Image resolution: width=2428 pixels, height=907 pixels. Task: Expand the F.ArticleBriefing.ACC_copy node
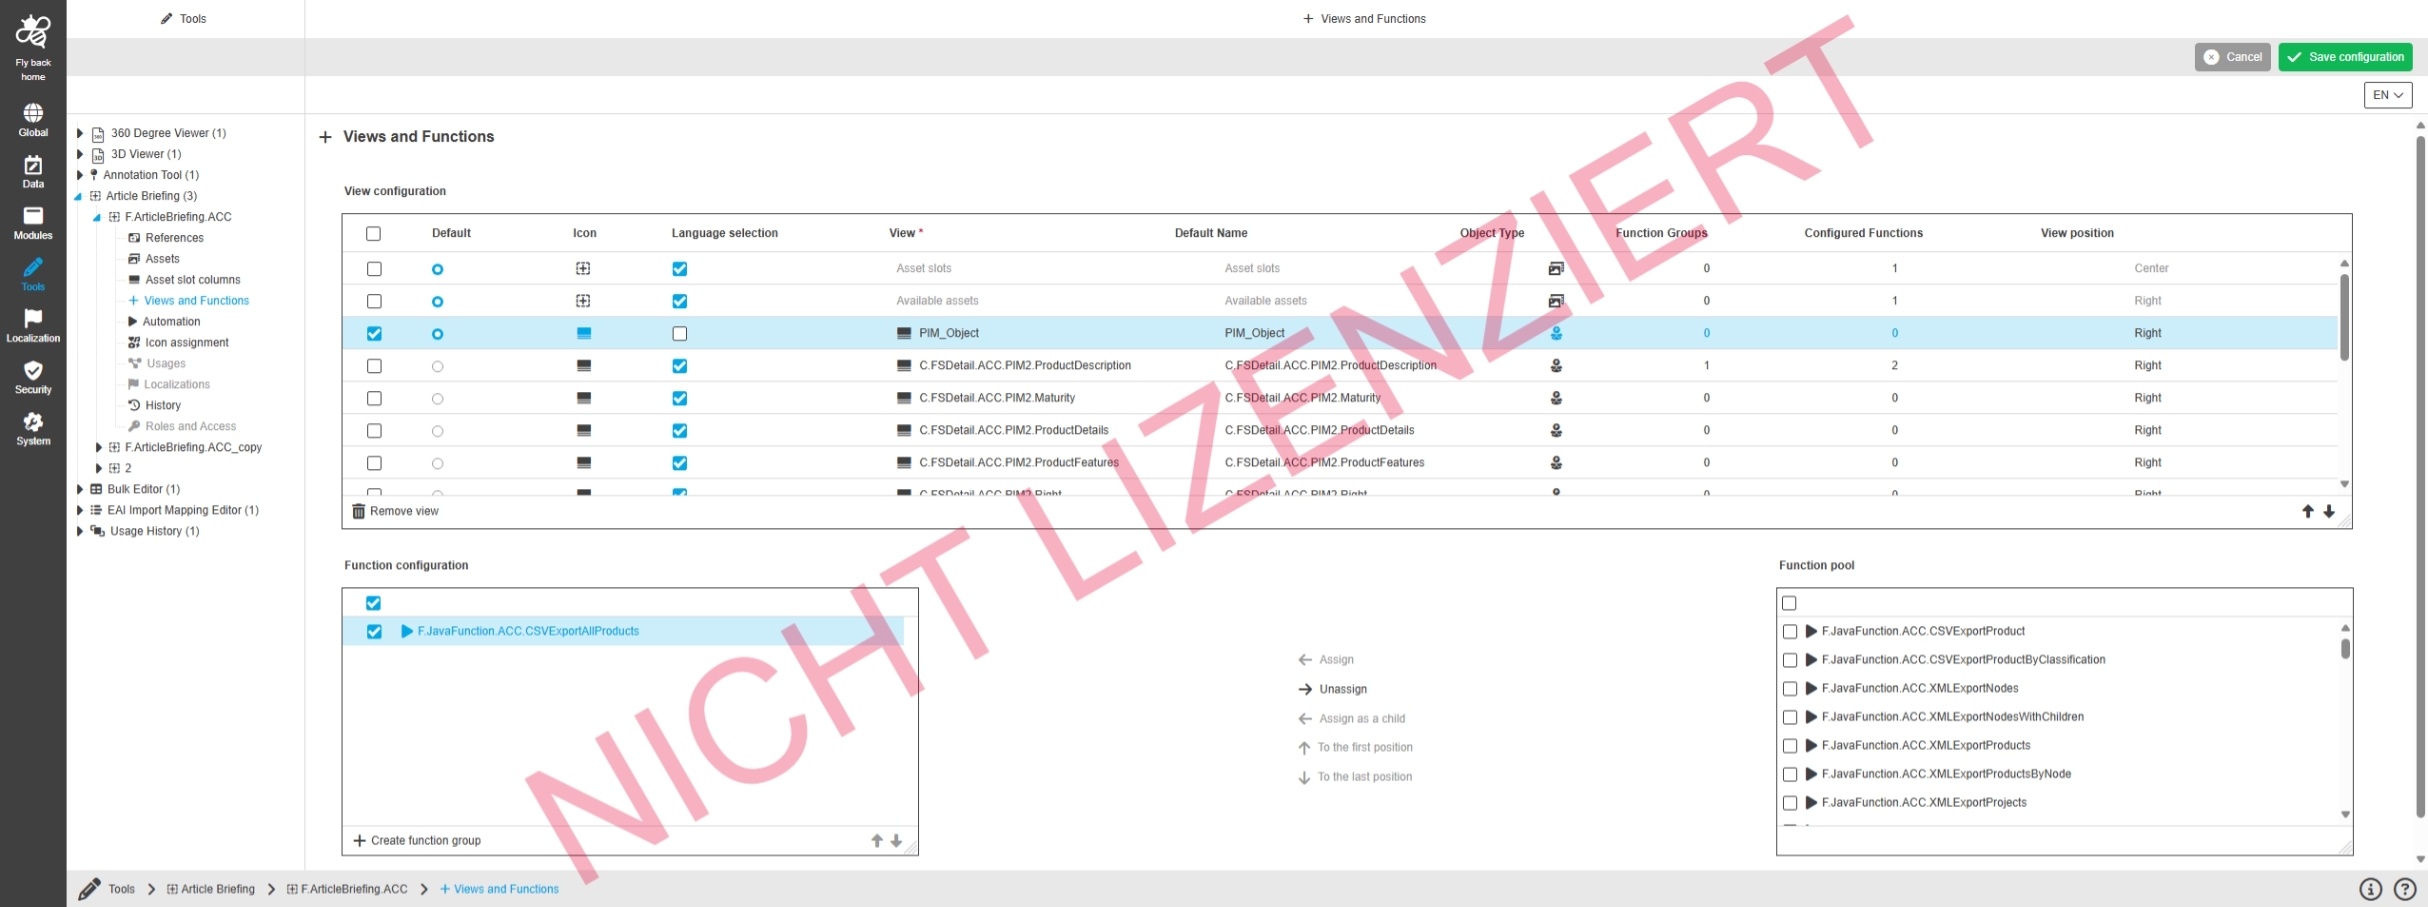(98, 447)
